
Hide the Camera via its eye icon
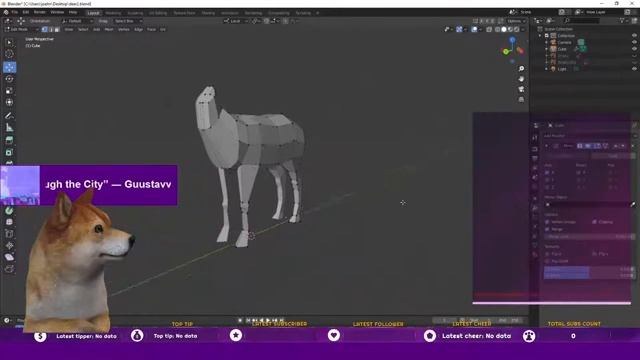click(x=634, y=42)
